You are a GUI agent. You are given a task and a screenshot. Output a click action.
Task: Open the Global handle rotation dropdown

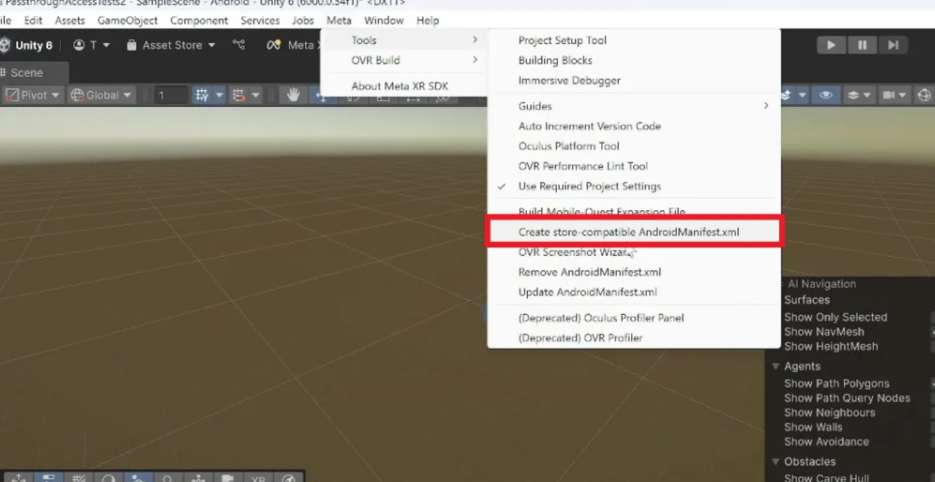pyautogui.click(x=101, y=95)
